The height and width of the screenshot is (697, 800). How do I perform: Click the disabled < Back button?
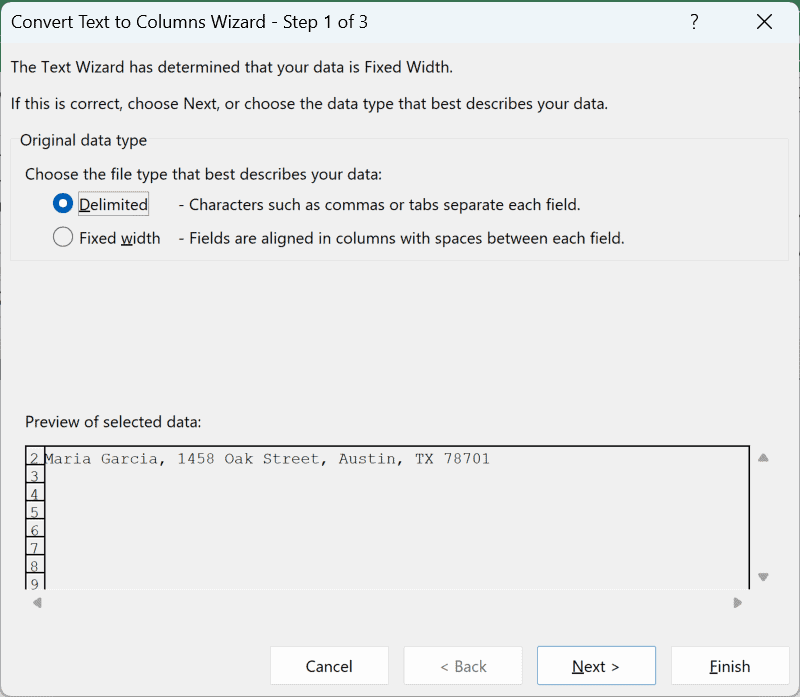coord(463,666)
